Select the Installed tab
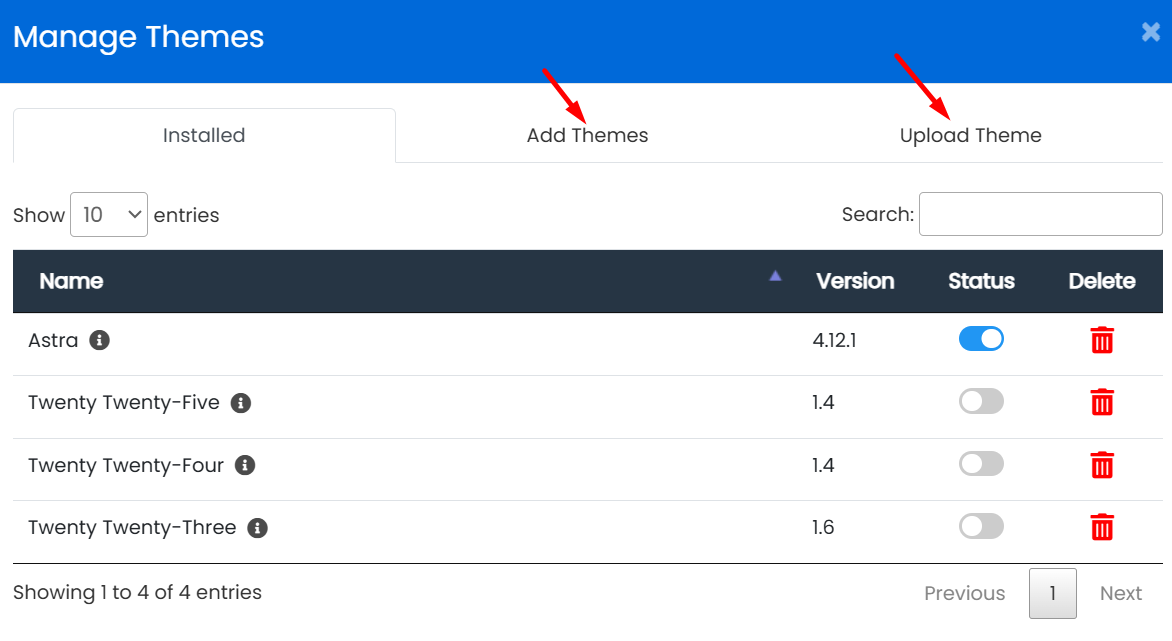The image size is (1172, 641). [x=204, y=136]
